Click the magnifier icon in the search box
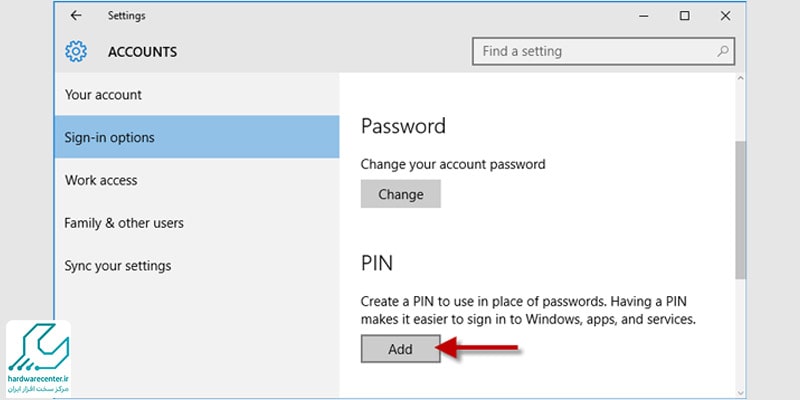The height and width of the screenshot is (400, 800). pyautogui.click(x=722, y=51)
